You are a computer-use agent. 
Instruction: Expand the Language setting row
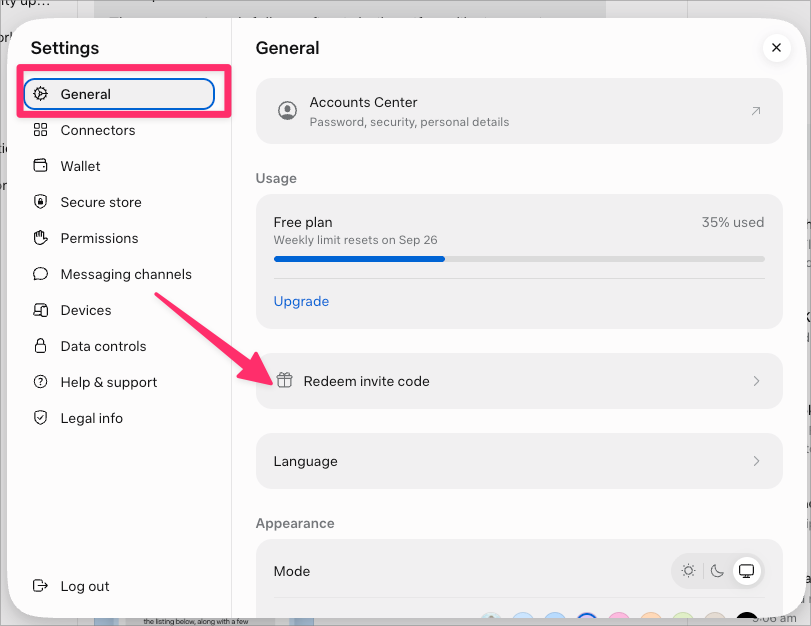point(519,461)
